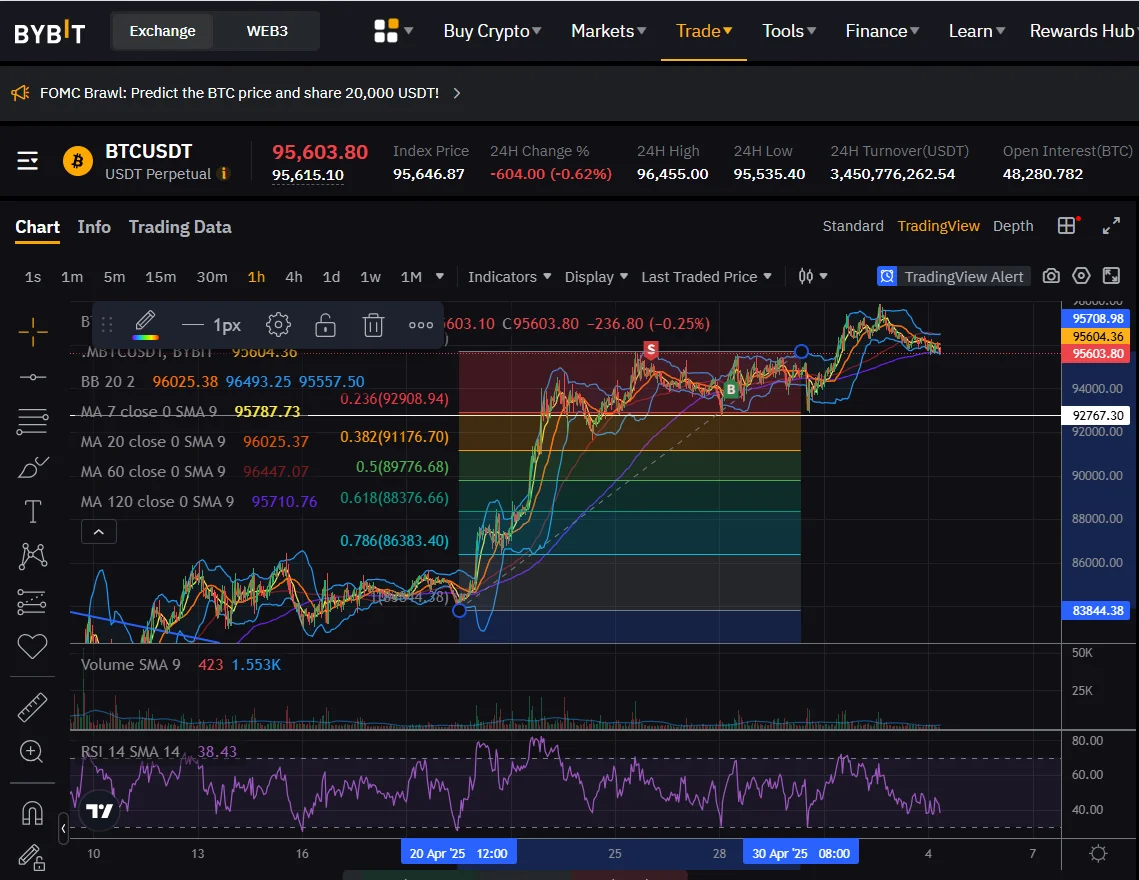Select the crosshair cursor tool

32,330
